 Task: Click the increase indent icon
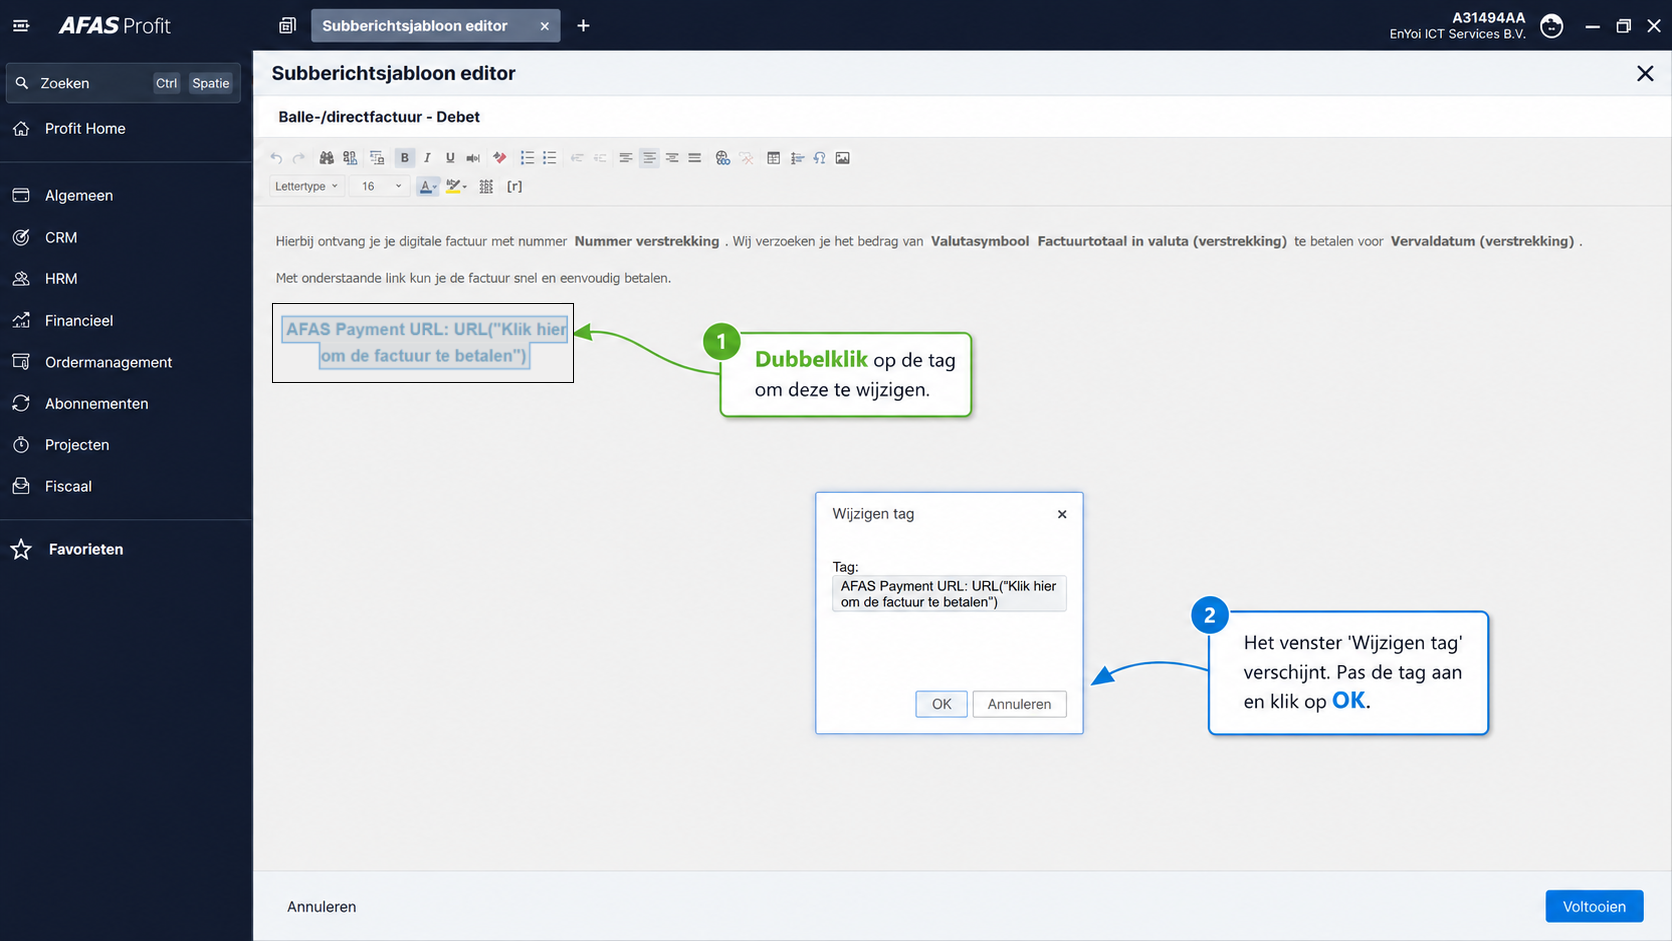[600, 158]
